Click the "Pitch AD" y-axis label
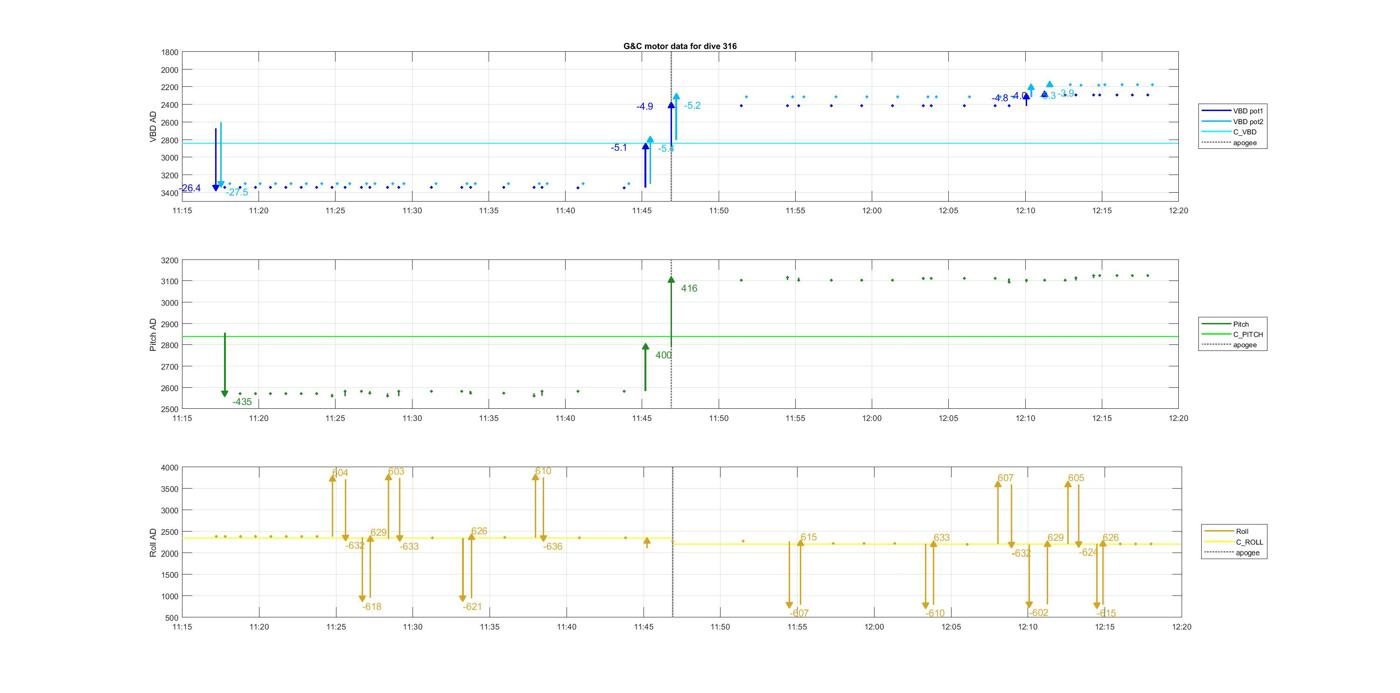The image size is (1400, 693). [153, 335]
